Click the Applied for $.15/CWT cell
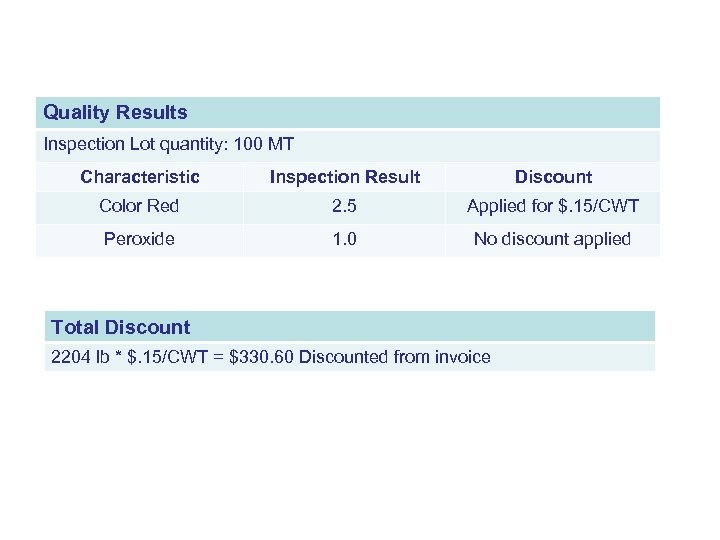 pyautogui.click(x=553, y=206)
